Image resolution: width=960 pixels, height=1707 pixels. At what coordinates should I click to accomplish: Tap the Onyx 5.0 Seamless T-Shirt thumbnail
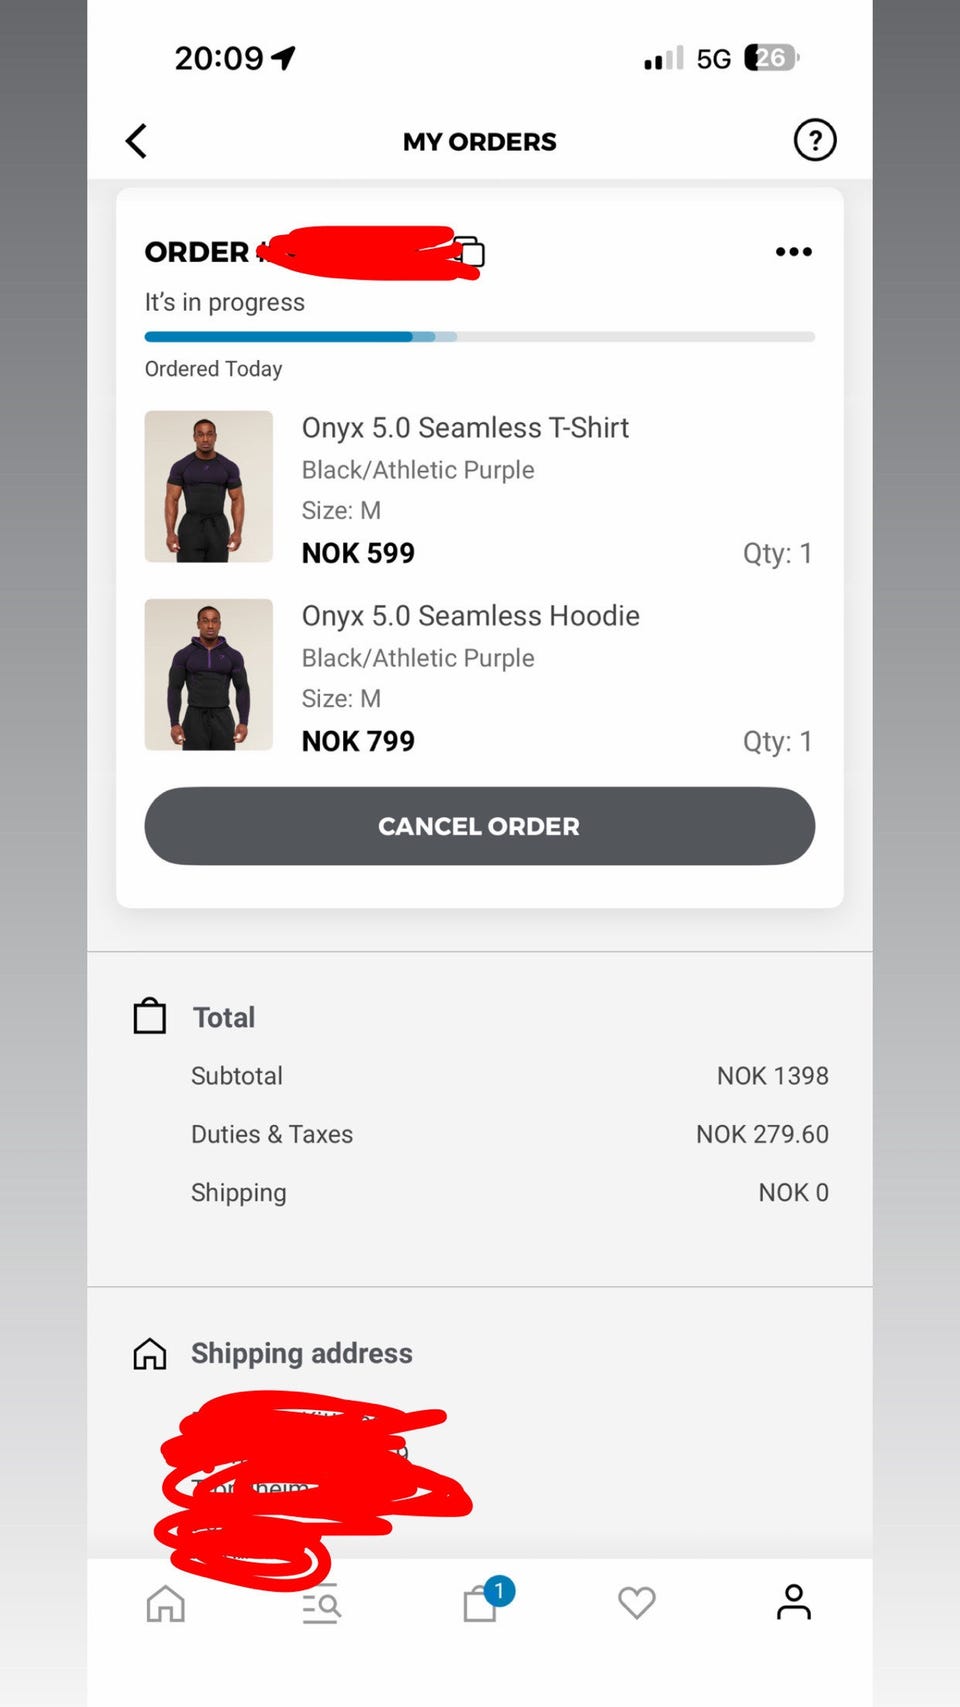[209, 486]
